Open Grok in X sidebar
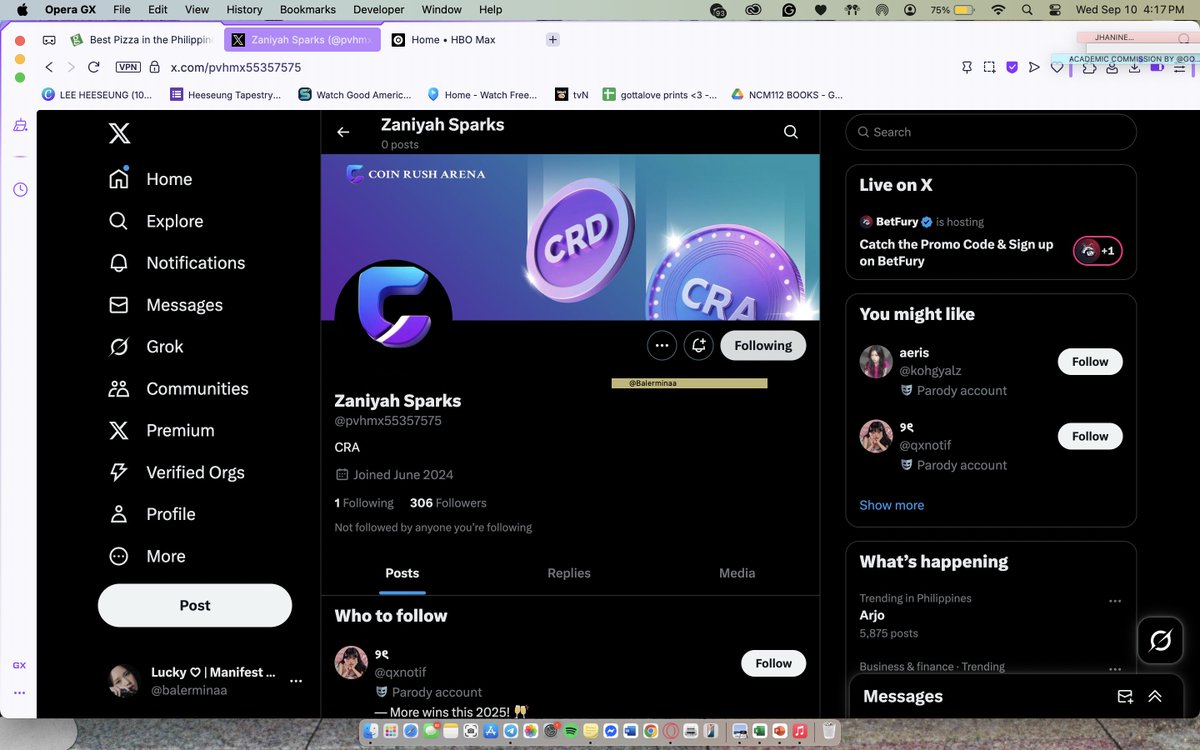 point(146,347)
